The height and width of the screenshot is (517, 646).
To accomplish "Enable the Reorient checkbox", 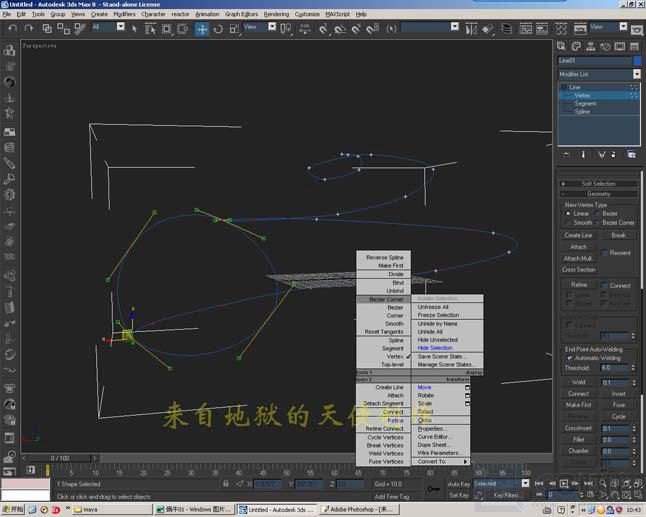I will (605, 253).
